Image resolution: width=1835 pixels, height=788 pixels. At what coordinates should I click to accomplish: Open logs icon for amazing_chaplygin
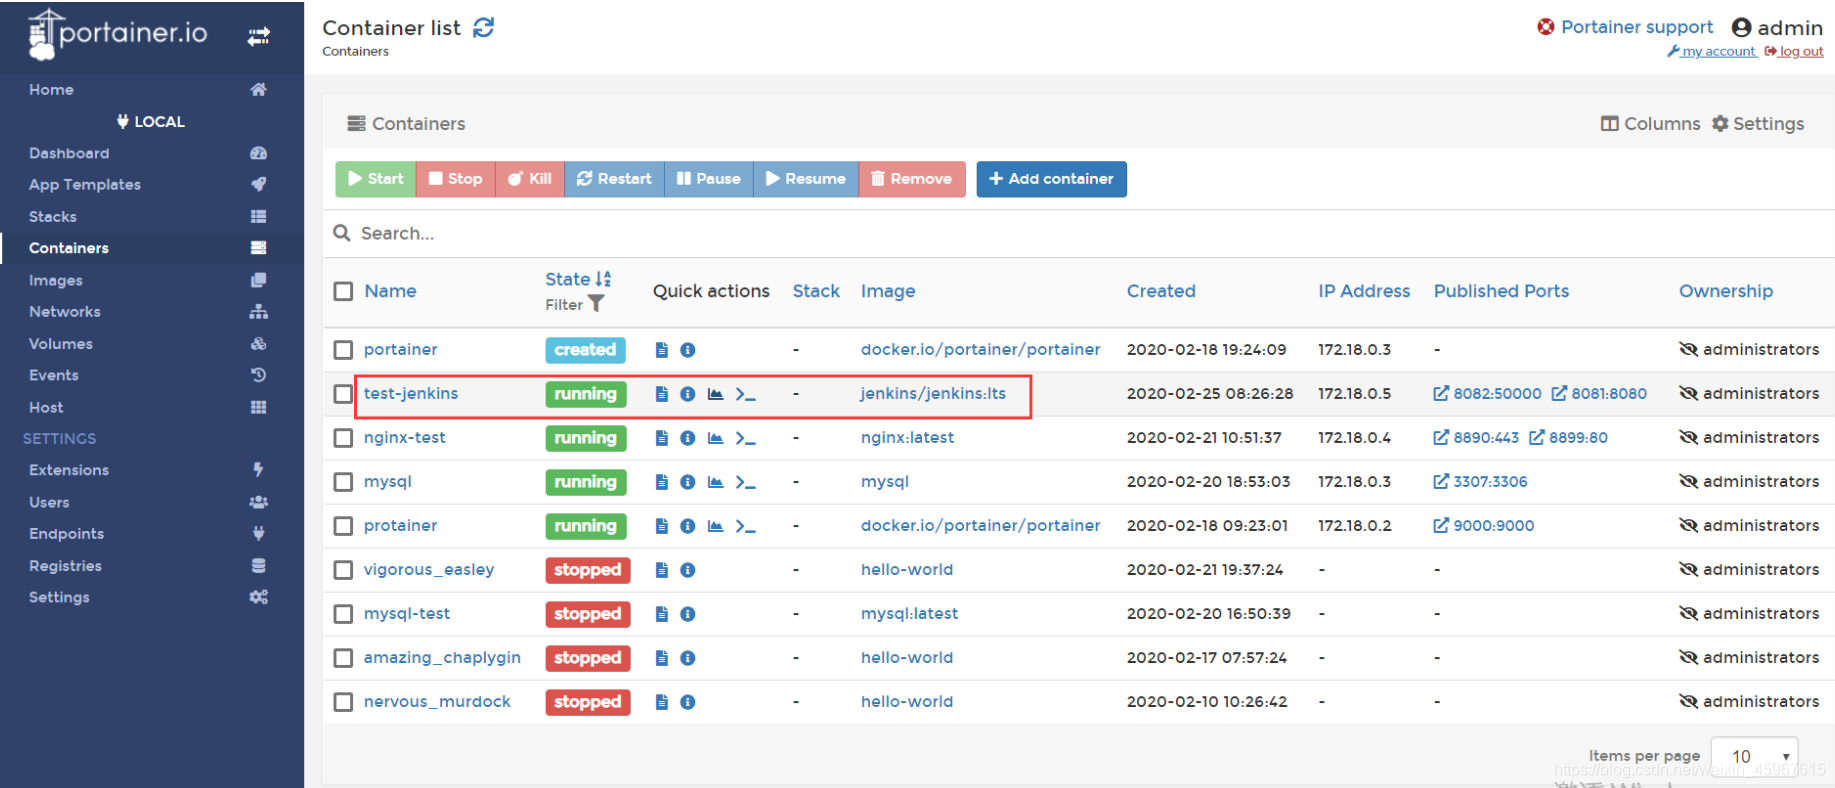coord(661,658)
